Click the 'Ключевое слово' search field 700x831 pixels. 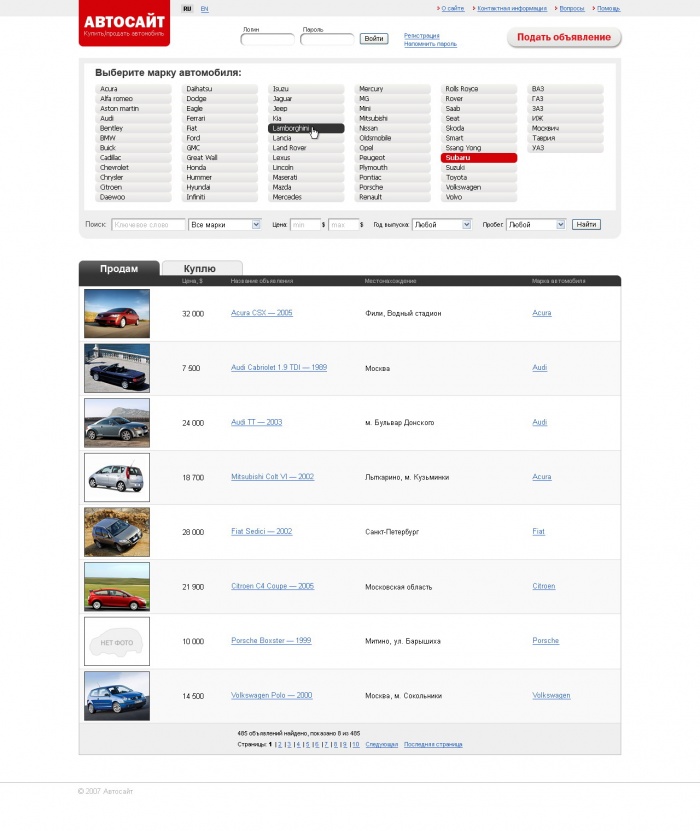point(148,225)
